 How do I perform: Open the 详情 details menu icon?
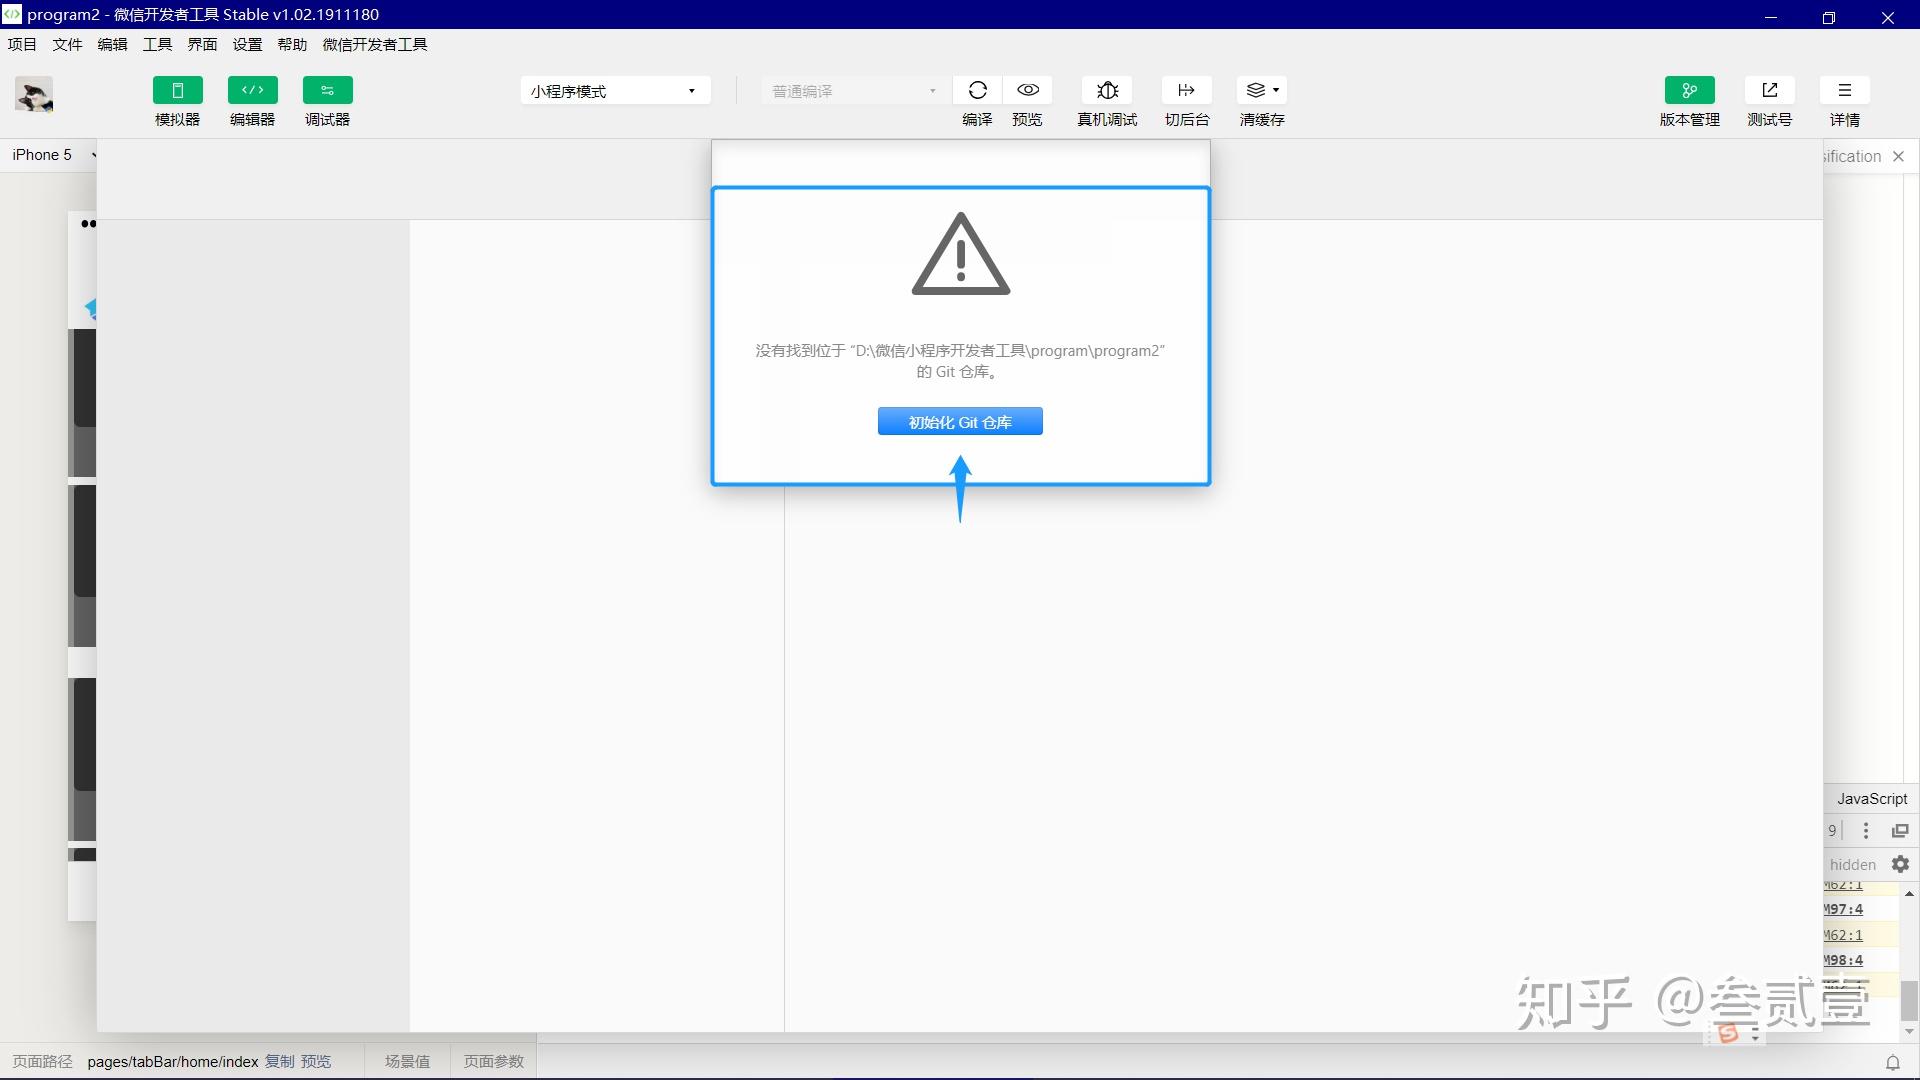pos(1845,90)
